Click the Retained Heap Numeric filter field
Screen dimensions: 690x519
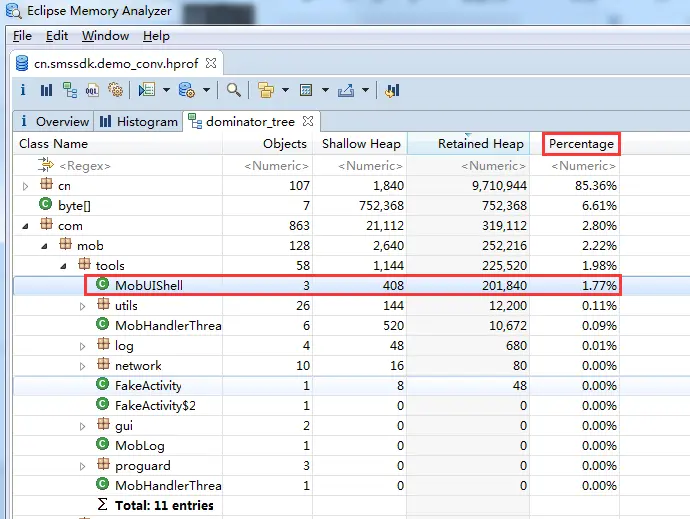click(469, 166)
